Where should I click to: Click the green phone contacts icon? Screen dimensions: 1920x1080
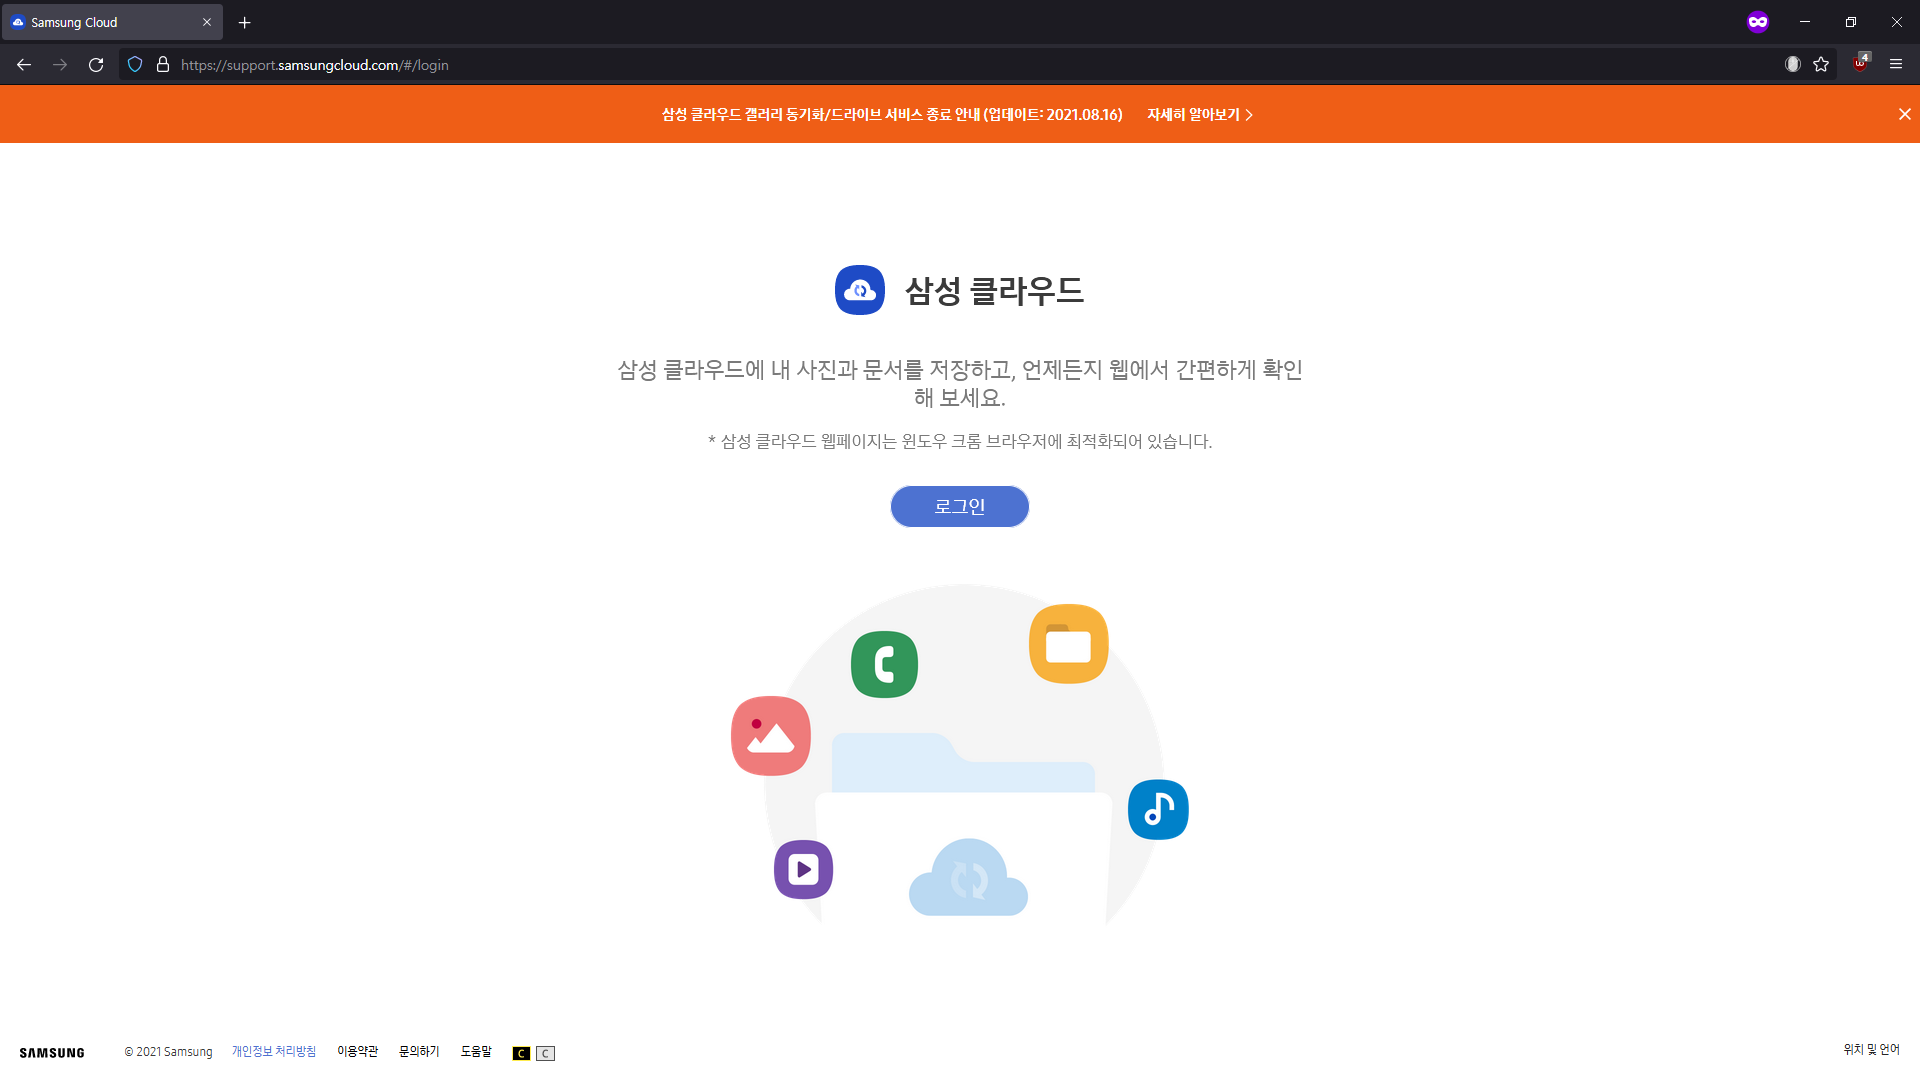point(884,664)
